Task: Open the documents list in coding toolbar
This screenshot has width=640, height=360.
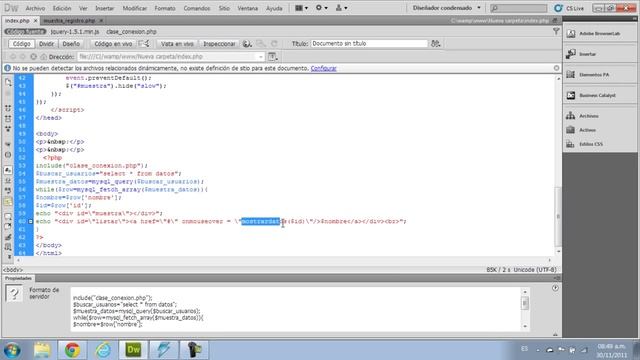Action: click(x=8, y=82)
